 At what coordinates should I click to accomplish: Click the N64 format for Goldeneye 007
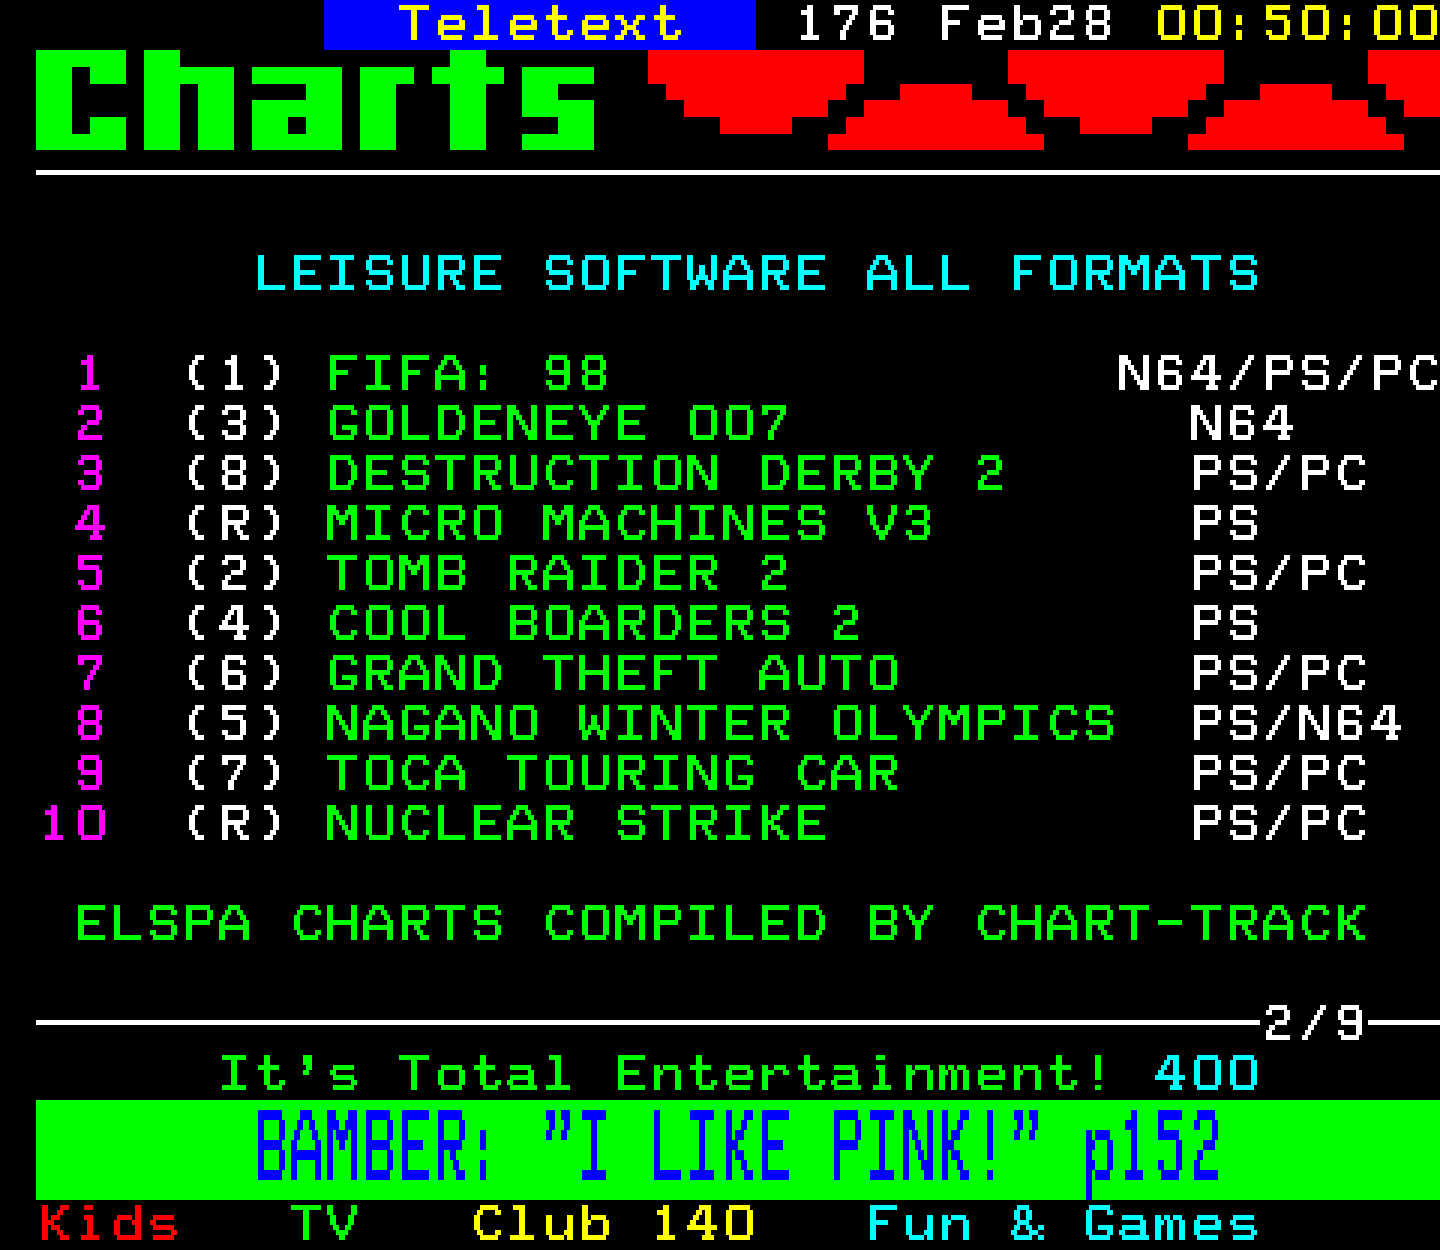pyautogui.click(x=1242, y=424)
